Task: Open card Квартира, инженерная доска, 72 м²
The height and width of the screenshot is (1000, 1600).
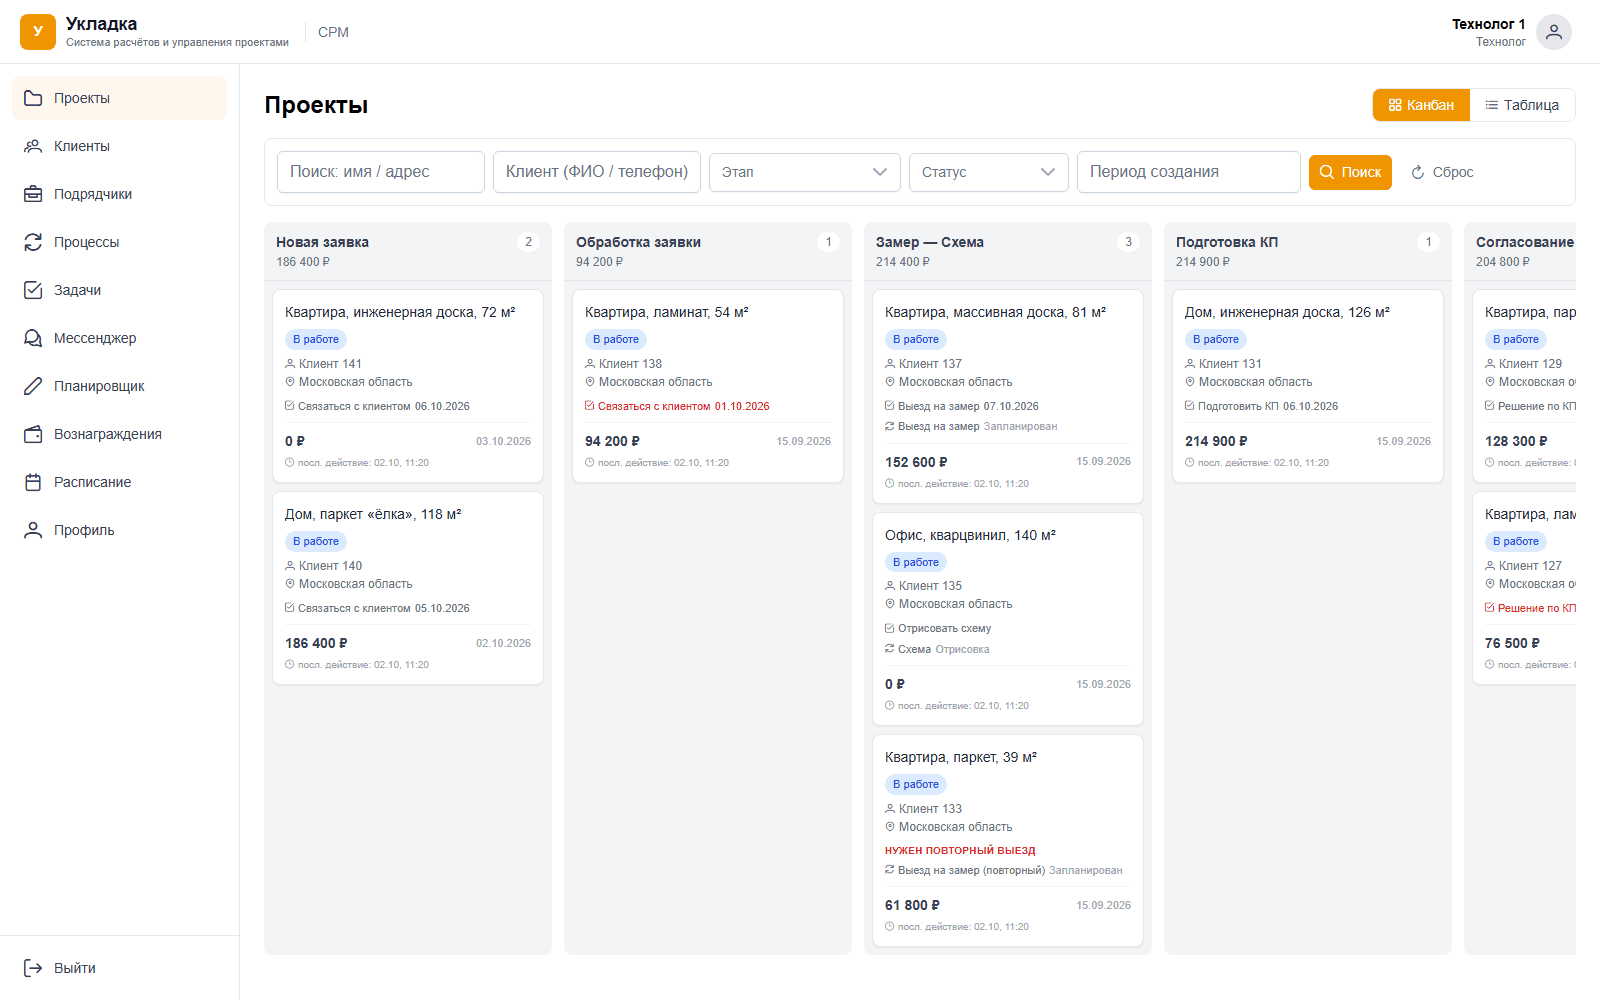Action: point(408,386)
